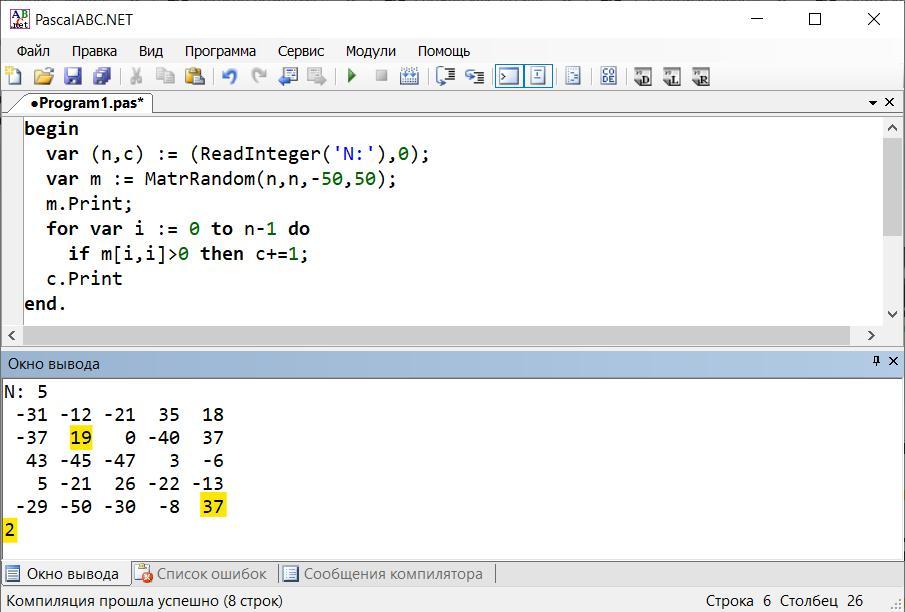Save the program with the floppy disk icon

72,76
